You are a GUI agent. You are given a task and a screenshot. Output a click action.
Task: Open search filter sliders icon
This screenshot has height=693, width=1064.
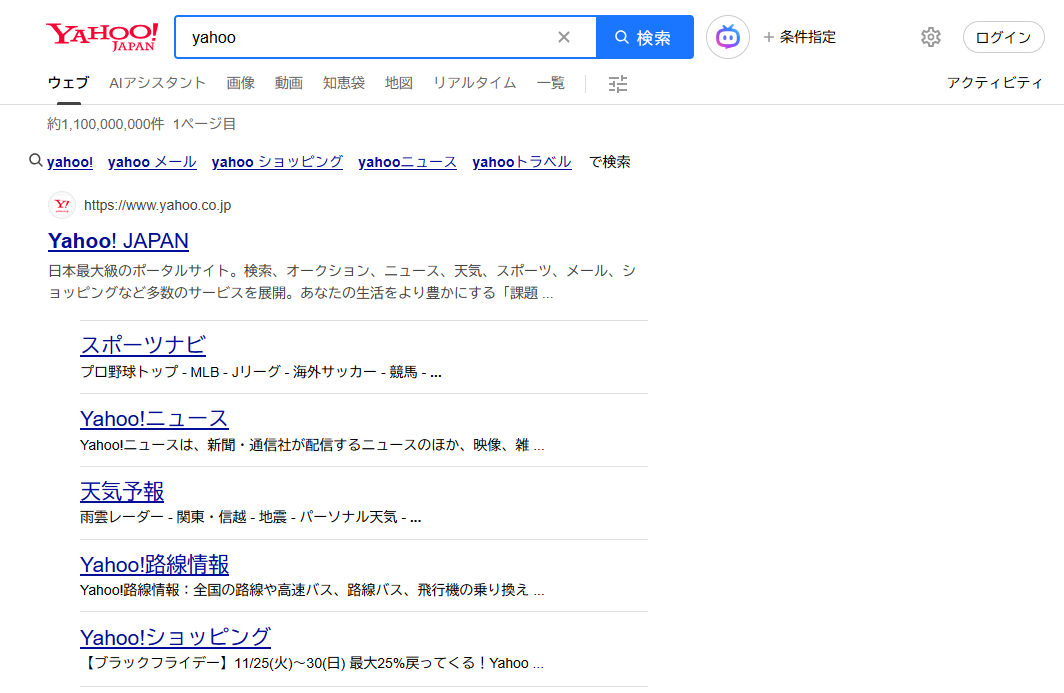click(x=618, y=84)
